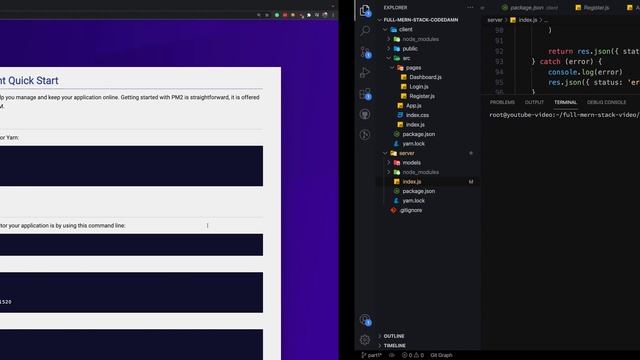The image size is (640, 360).
Task: Open the OUTPUT panel tab
Action: coord(534,102)
